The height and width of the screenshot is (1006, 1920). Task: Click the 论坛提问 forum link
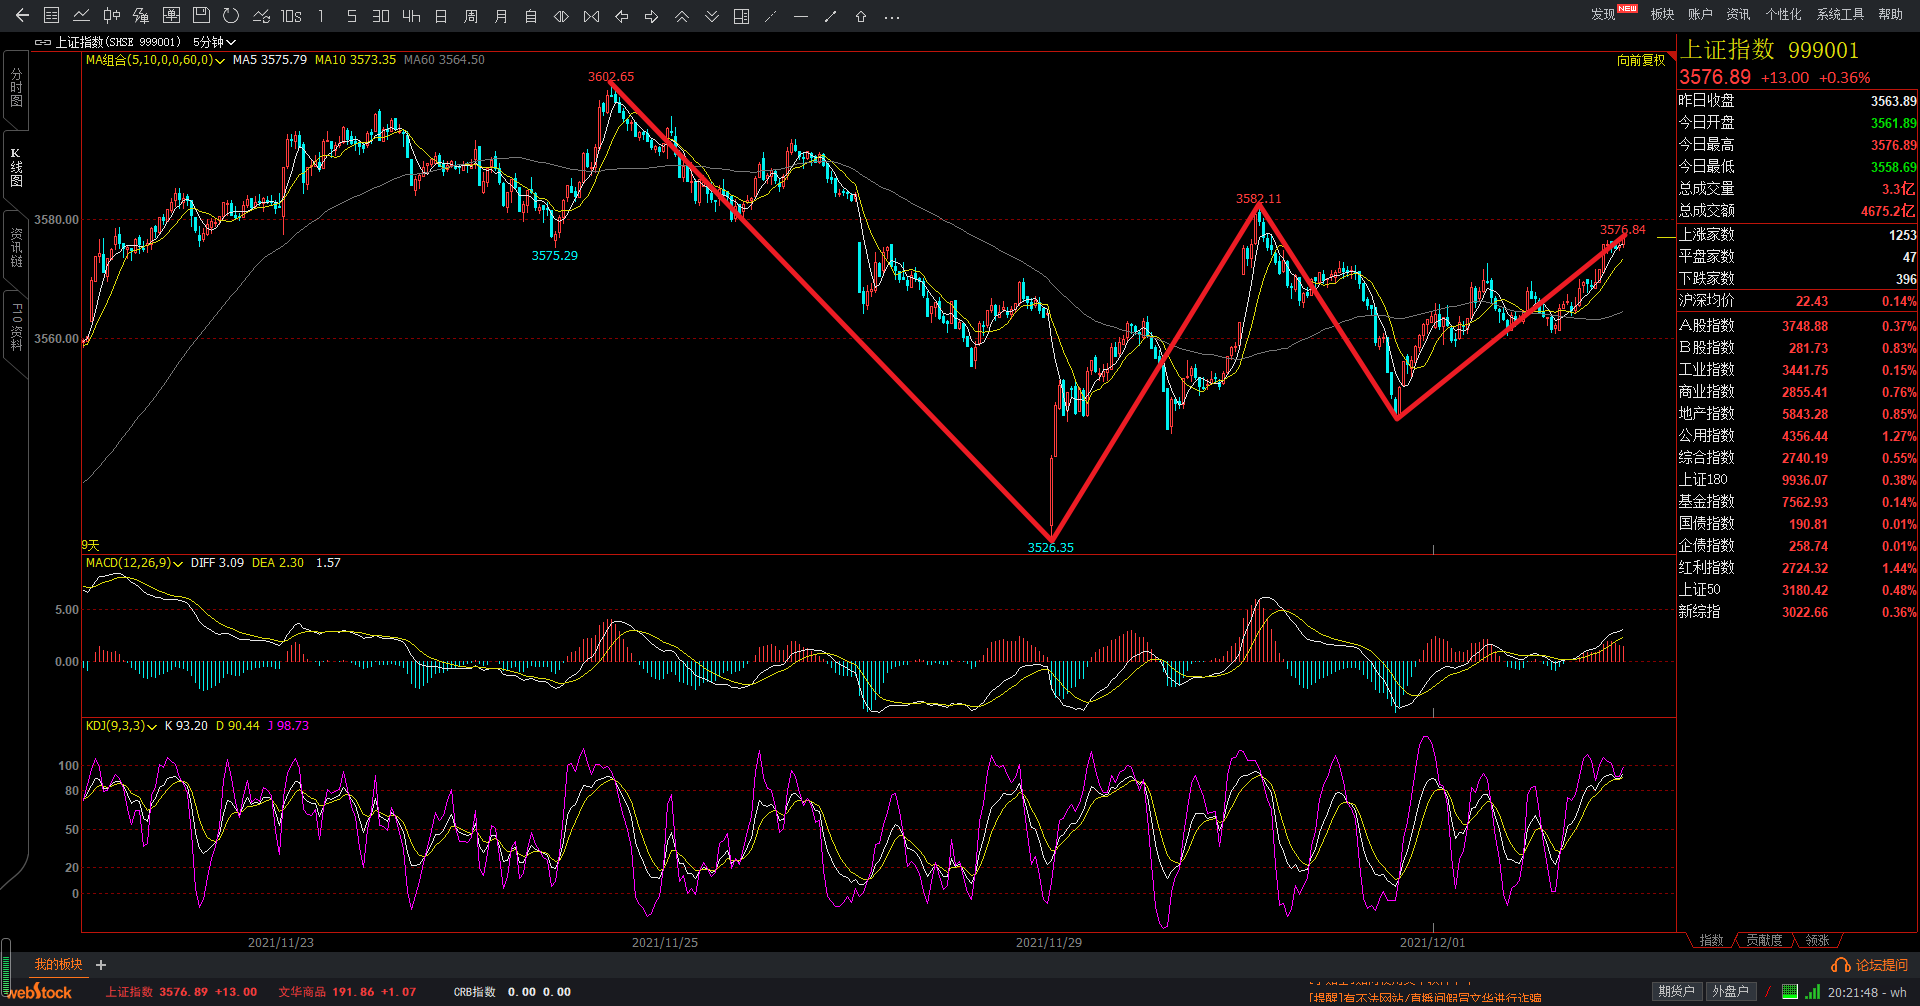1870,965
